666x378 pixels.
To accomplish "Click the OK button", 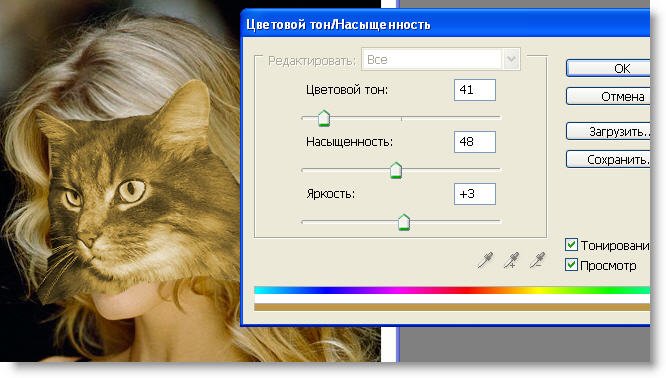I will coord(608,68).
